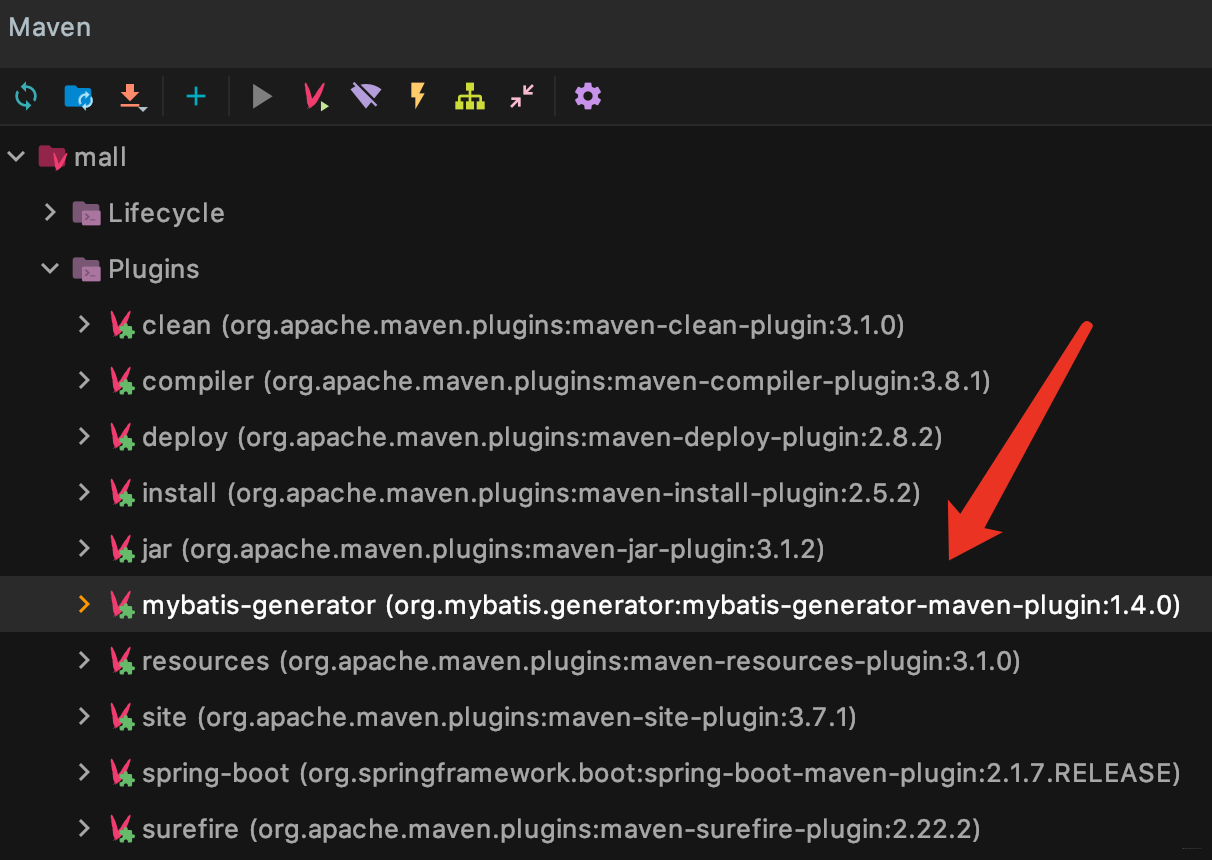
Task: Select the 'Lifecycle' label
Action: click(166, 213)
